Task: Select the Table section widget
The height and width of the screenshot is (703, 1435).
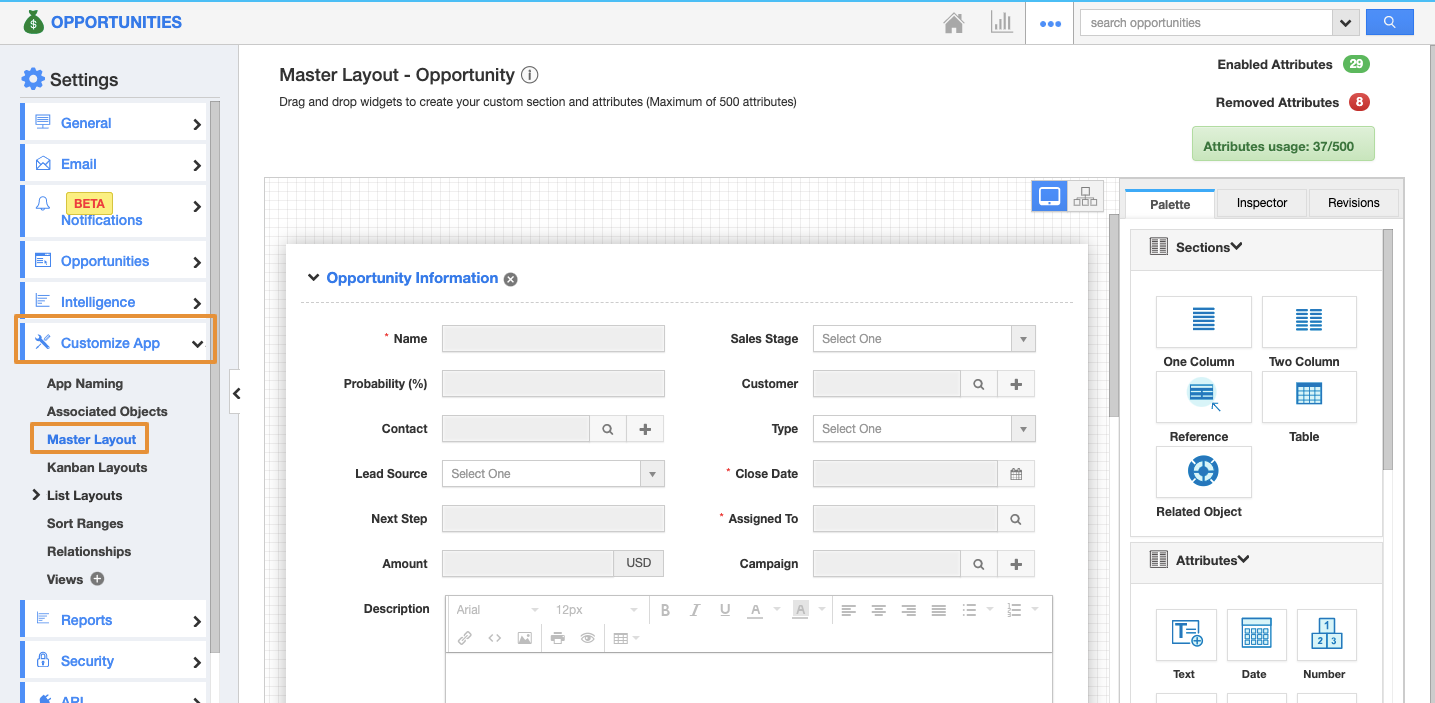Action: pos(1308,396)
